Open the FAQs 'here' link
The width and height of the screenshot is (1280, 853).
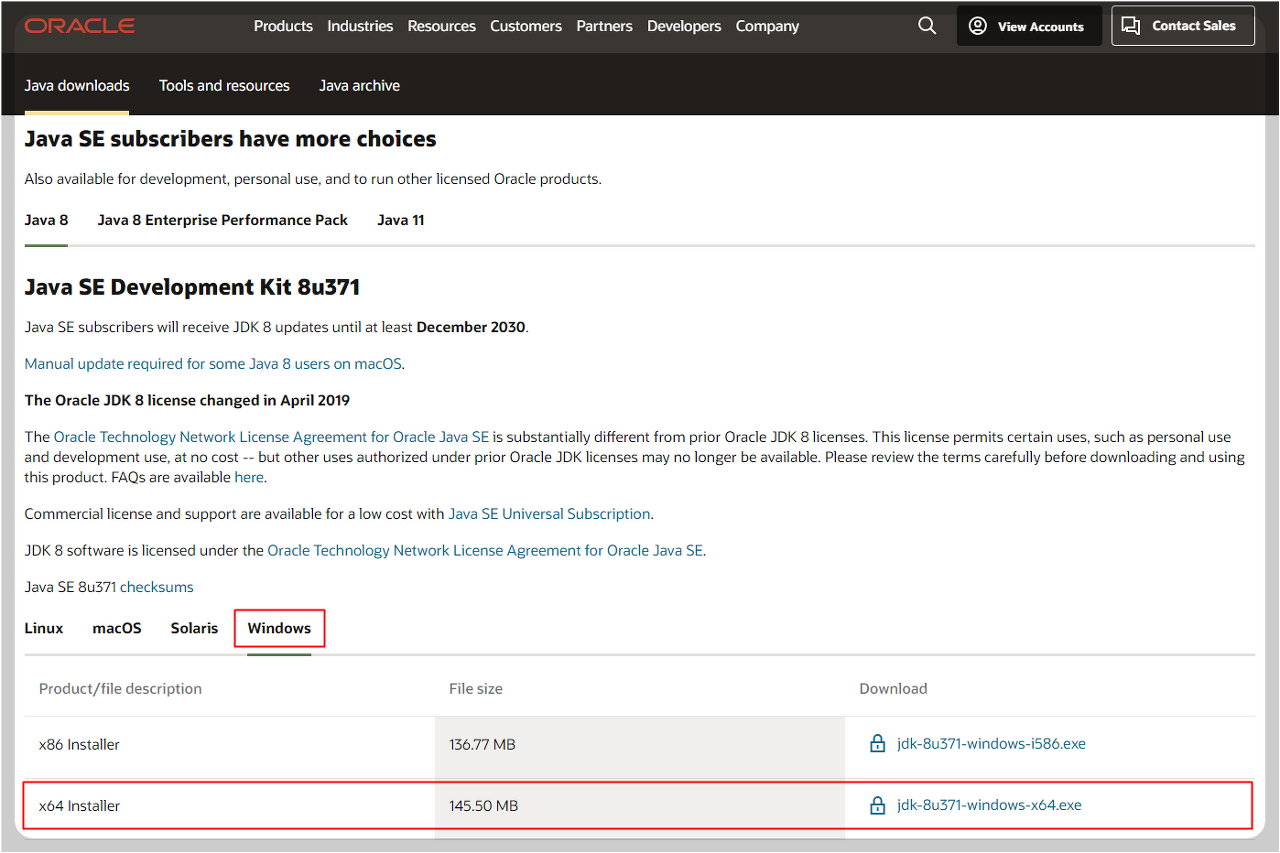click(x=249, y=477)
